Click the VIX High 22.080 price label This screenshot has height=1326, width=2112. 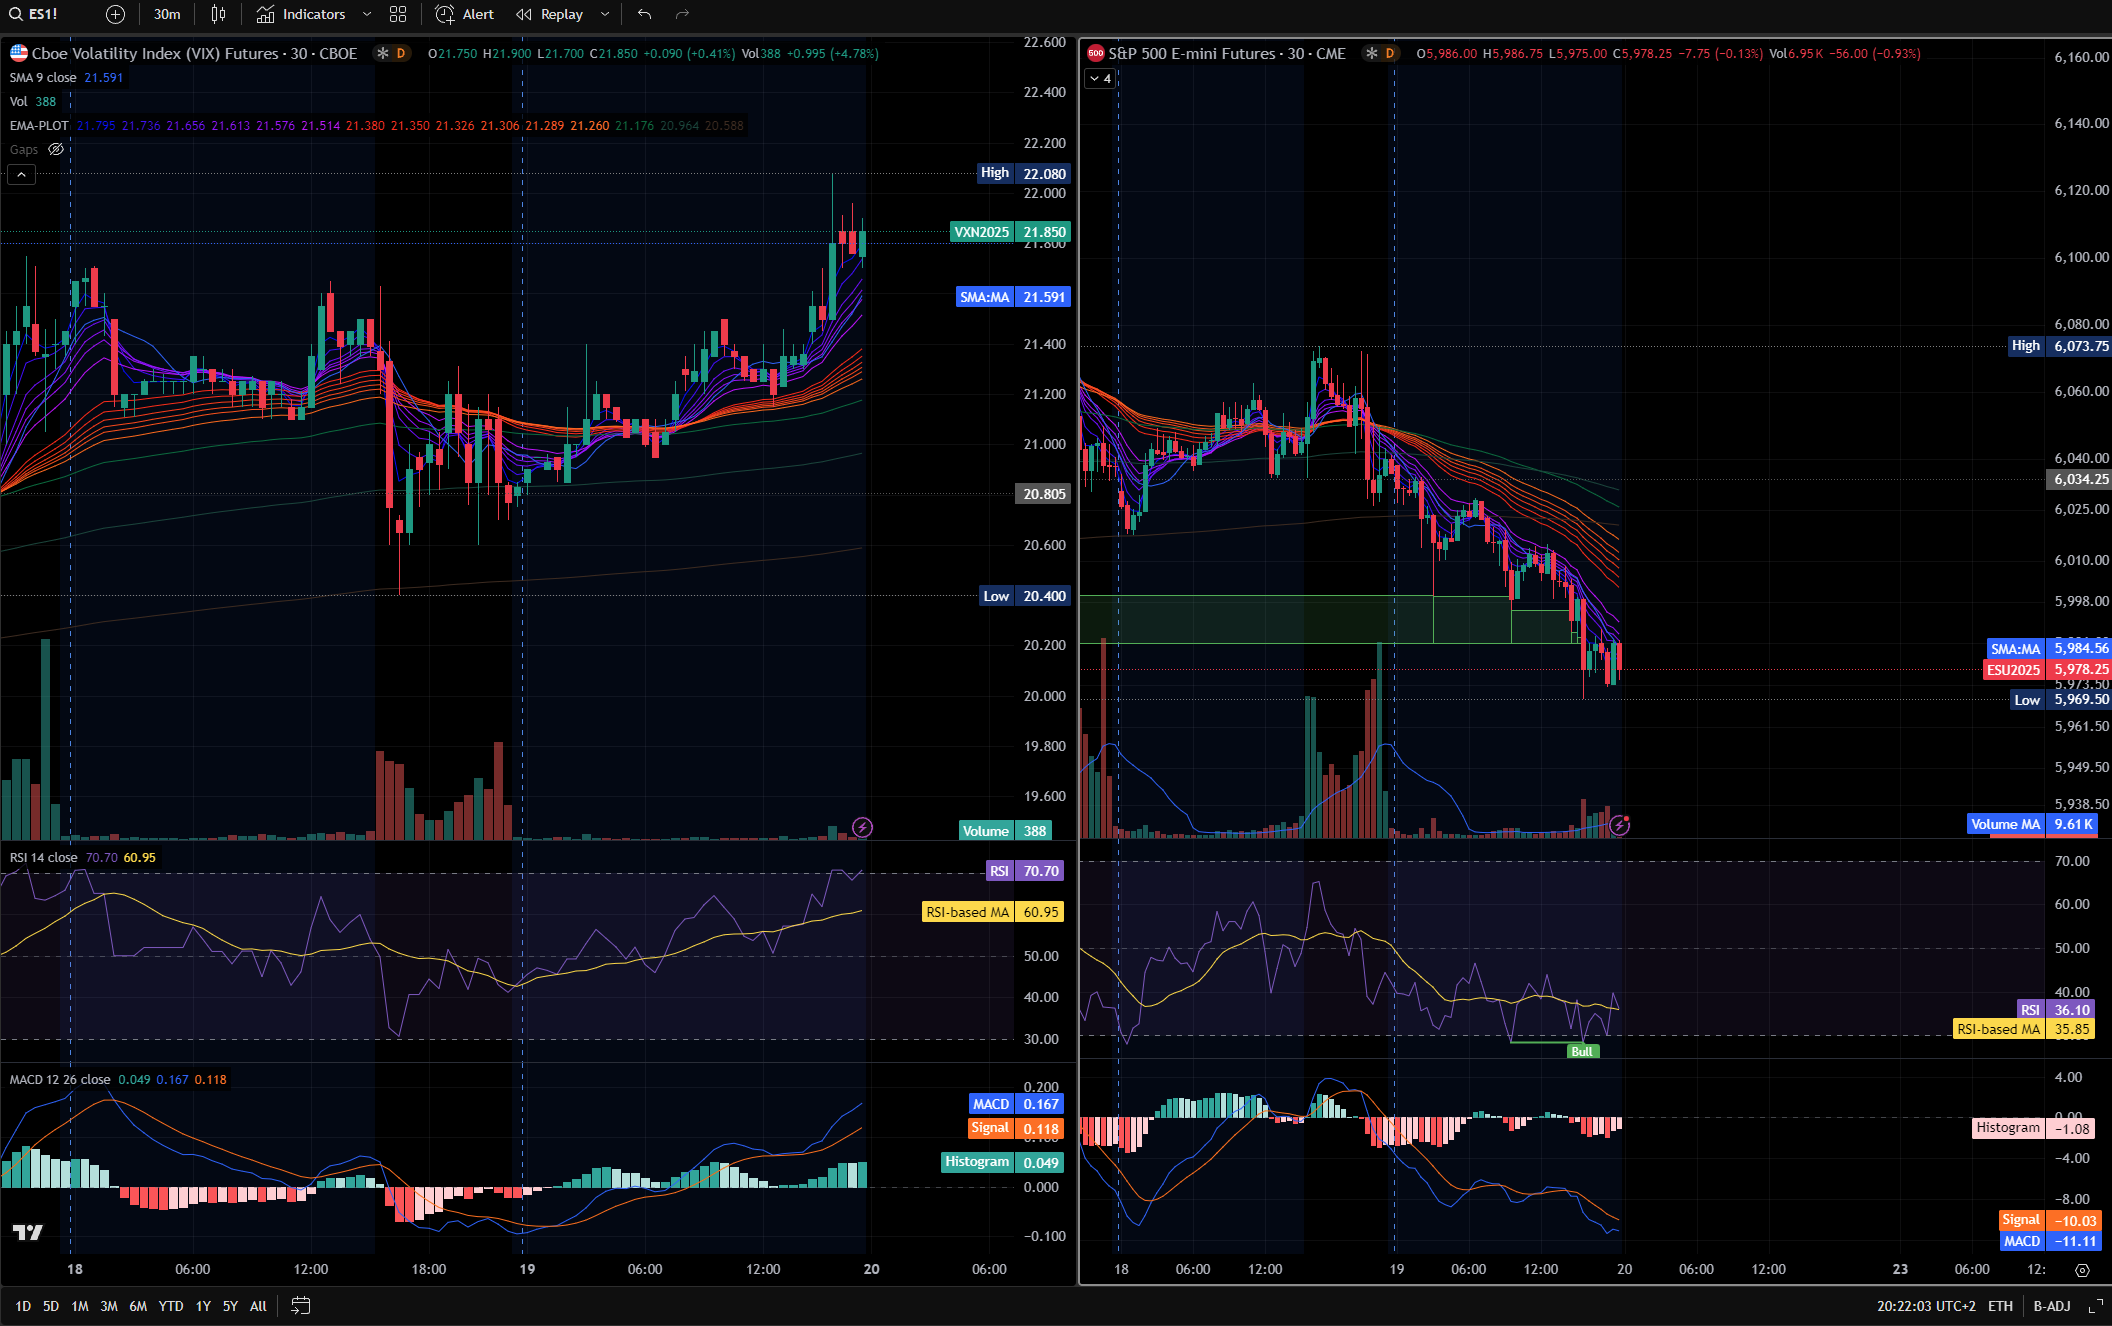(1024, 173)
